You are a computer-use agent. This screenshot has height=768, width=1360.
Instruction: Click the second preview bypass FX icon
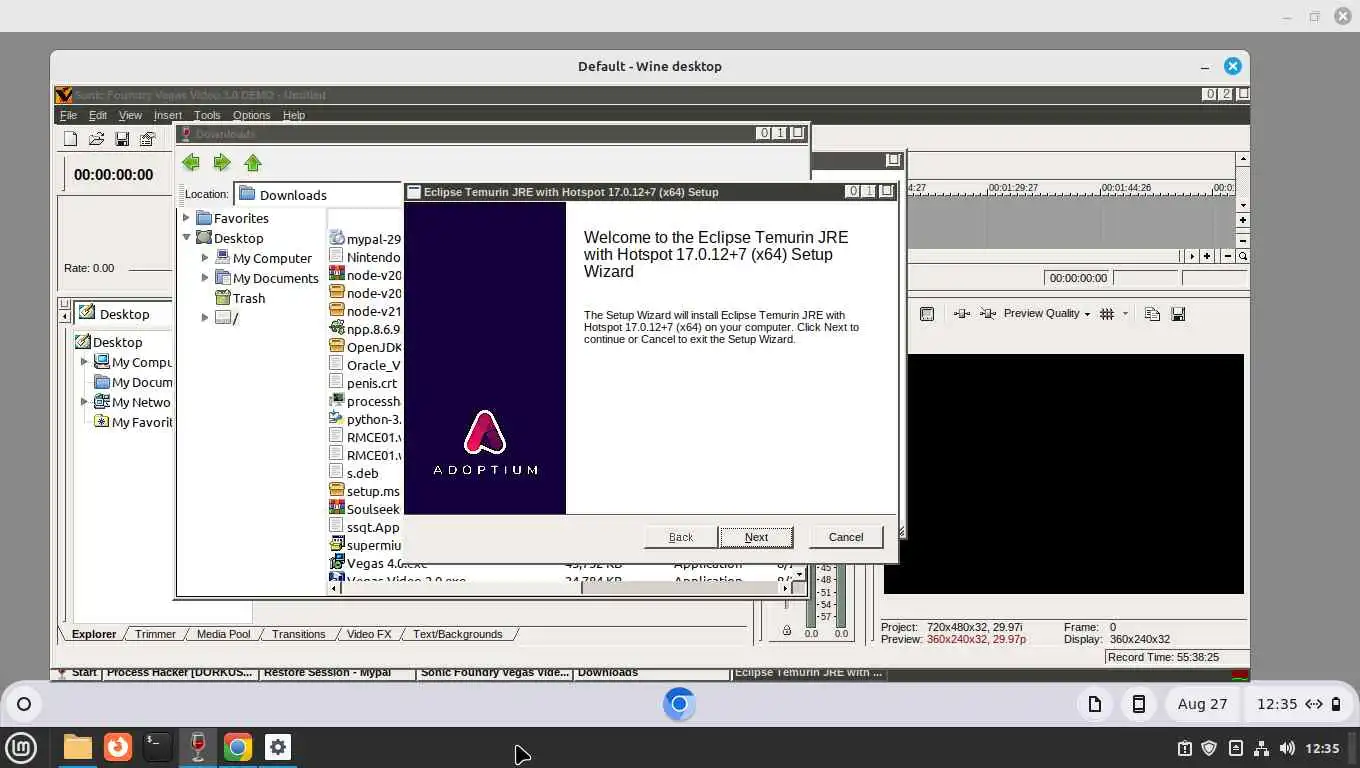click(x=988, y=314)
